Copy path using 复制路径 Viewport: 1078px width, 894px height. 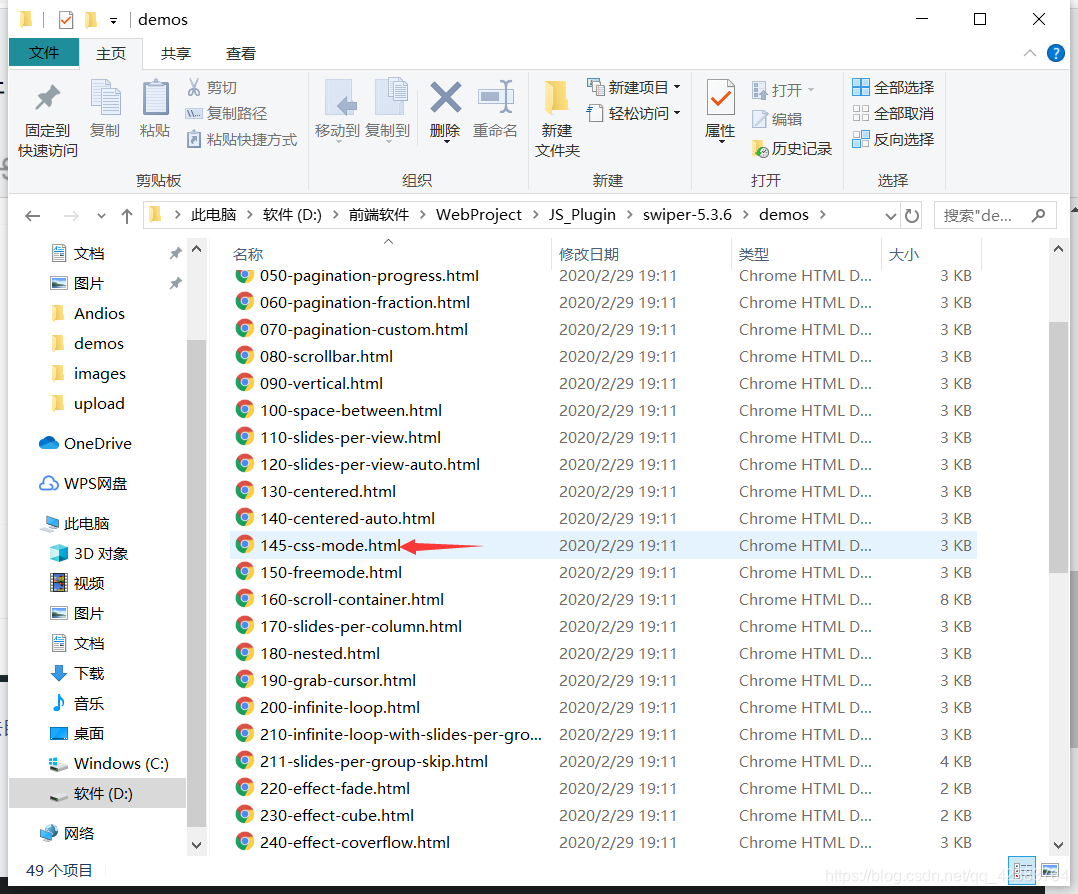point(226,113)
